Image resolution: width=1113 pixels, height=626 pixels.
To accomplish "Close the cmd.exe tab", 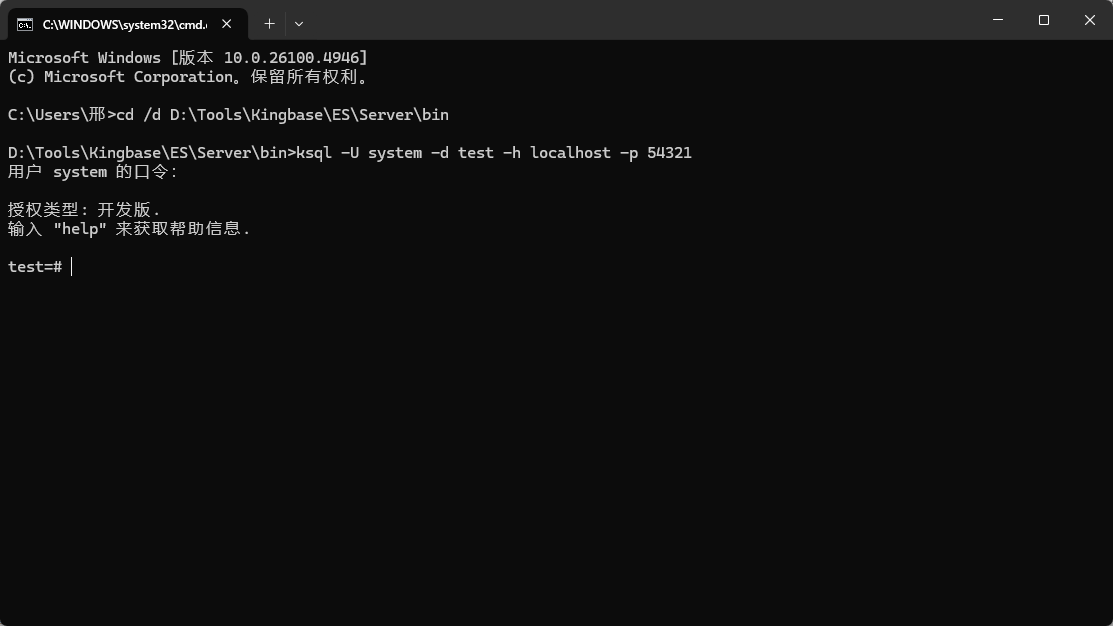I will 228,23.
